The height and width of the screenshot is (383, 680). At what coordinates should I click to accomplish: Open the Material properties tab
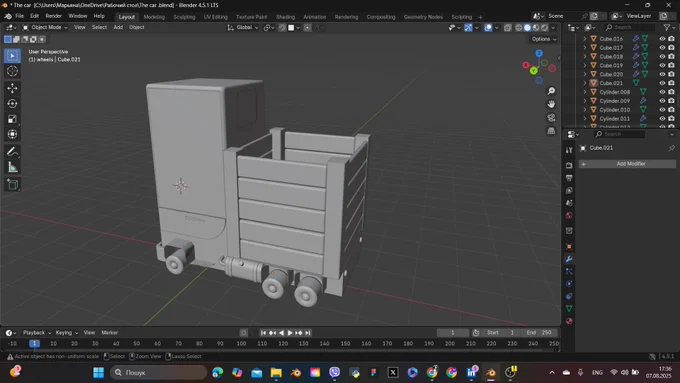tap(569, 321)
